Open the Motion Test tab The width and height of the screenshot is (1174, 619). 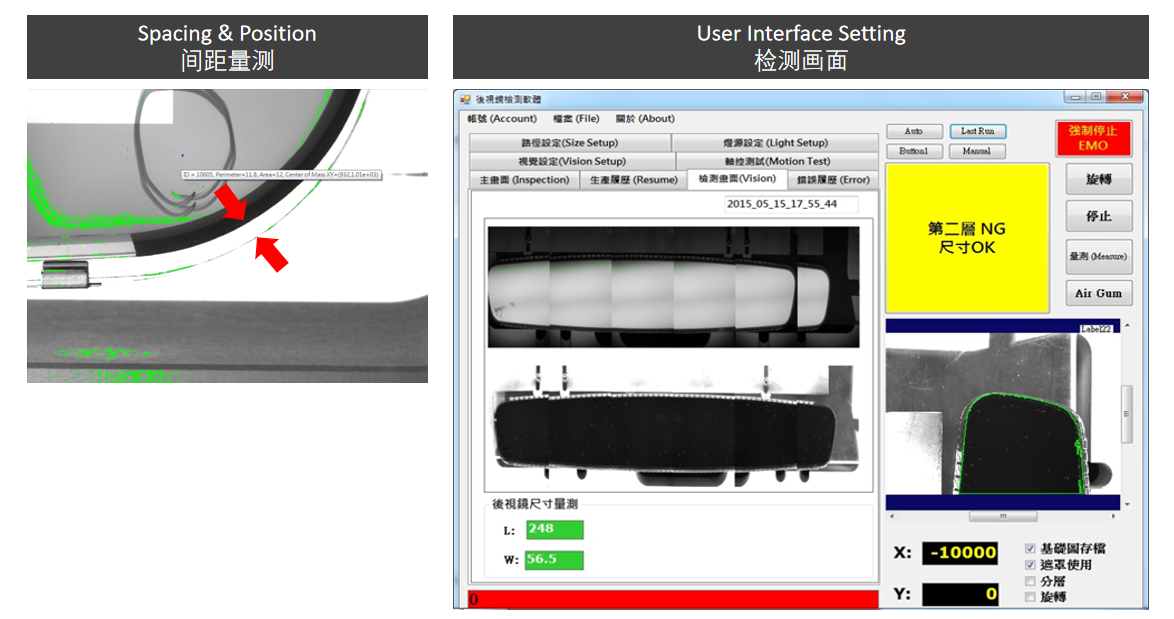tap(776, 161)
